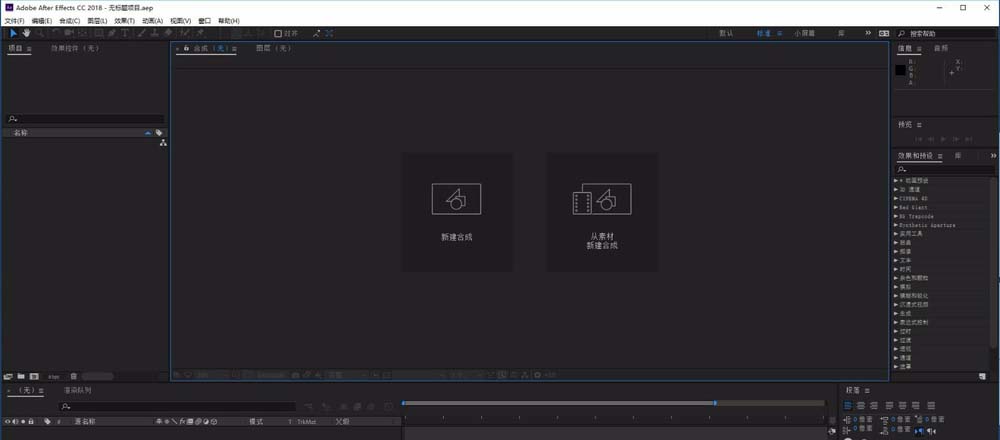
Task: Click the timeline work area bar
Action: coord(558,403)
